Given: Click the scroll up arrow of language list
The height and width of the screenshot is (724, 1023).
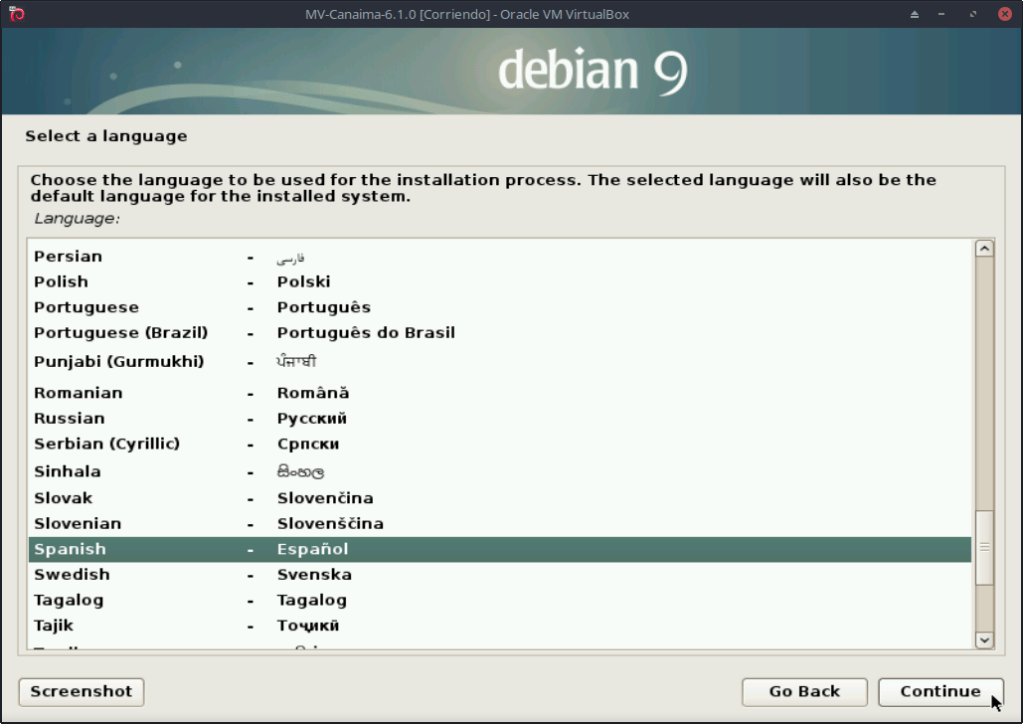Looking at the screenshot, I should pos(984,249).
